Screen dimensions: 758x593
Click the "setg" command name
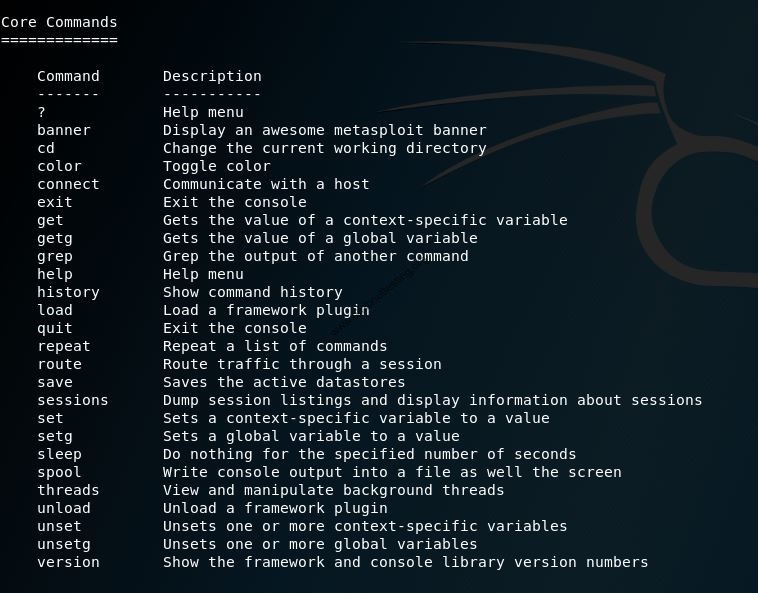[55, 436]
